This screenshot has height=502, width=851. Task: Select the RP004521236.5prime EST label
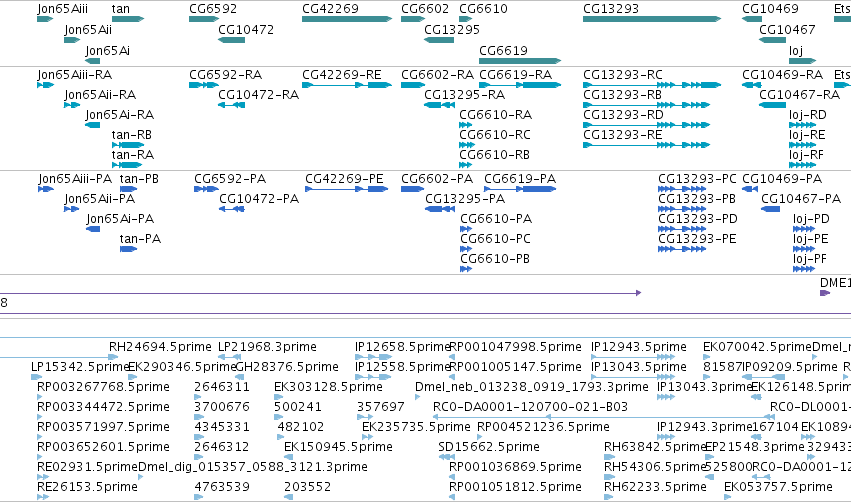543,427
